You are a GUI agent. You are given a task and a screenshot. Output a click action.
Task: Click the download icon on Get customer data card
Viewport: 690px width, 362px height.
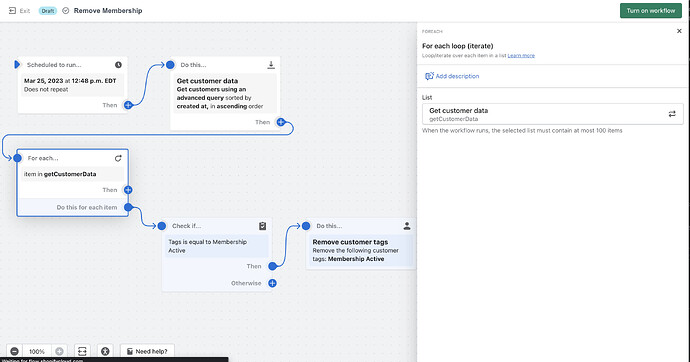pyautogui.click(x=271, y=65)
